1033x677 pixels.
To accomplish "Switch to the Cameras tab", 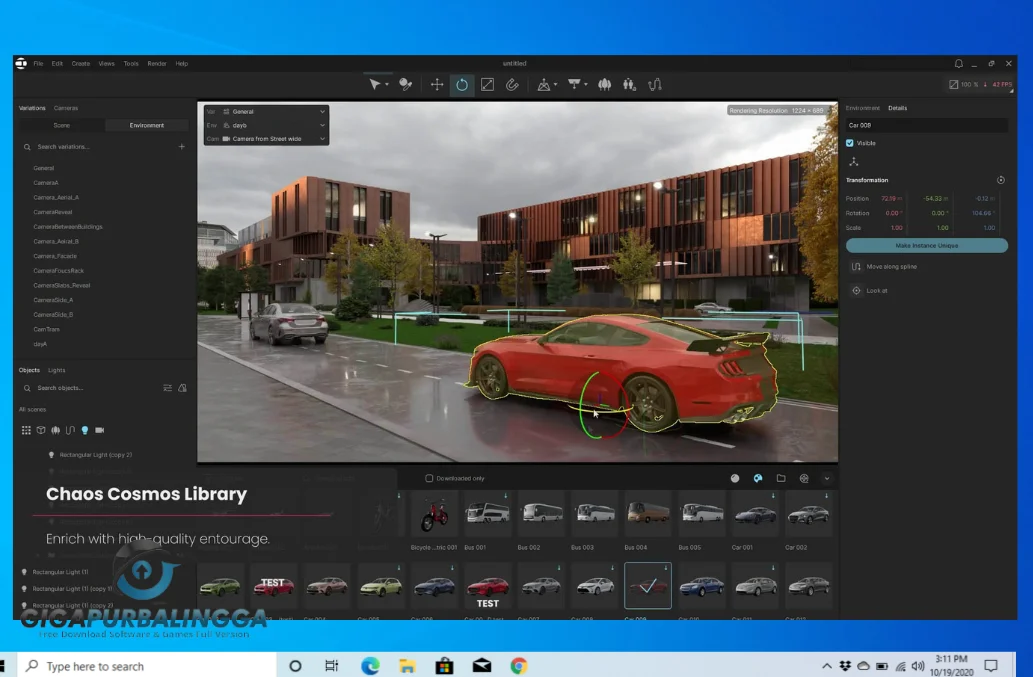I will (66, 108).
